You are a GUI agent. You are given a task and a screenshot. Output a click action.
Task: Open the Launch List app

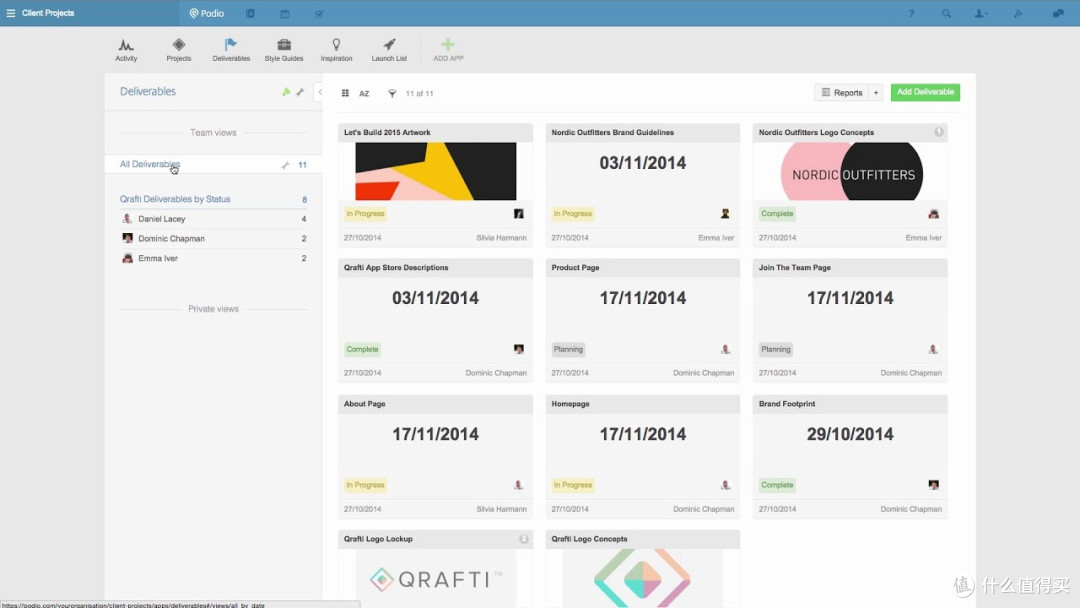[x=389, y=50]
